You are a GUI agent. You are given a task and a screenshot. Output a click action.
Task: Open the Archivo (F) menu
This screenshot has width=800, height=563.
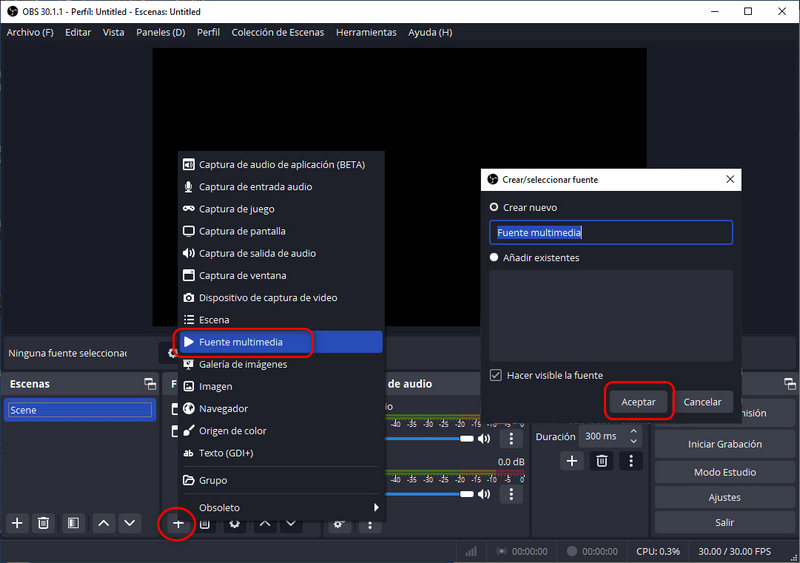coord(30,32)
